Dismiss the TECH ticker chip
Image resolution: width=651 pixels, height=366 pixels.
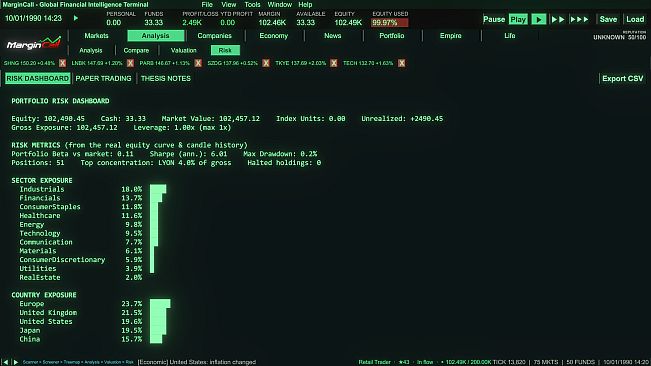point(401,63)
